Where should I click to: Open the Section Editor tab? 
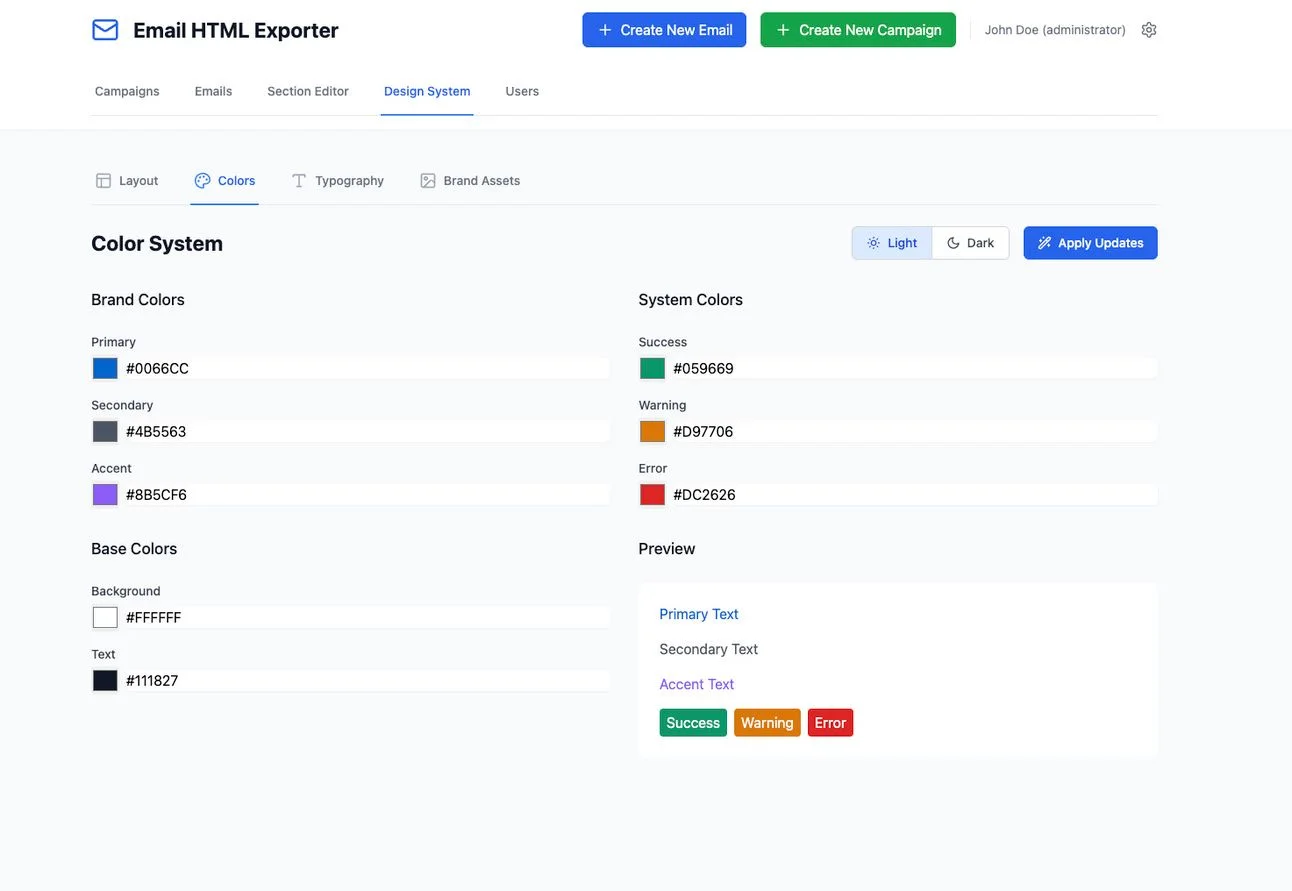pos(308,91)
